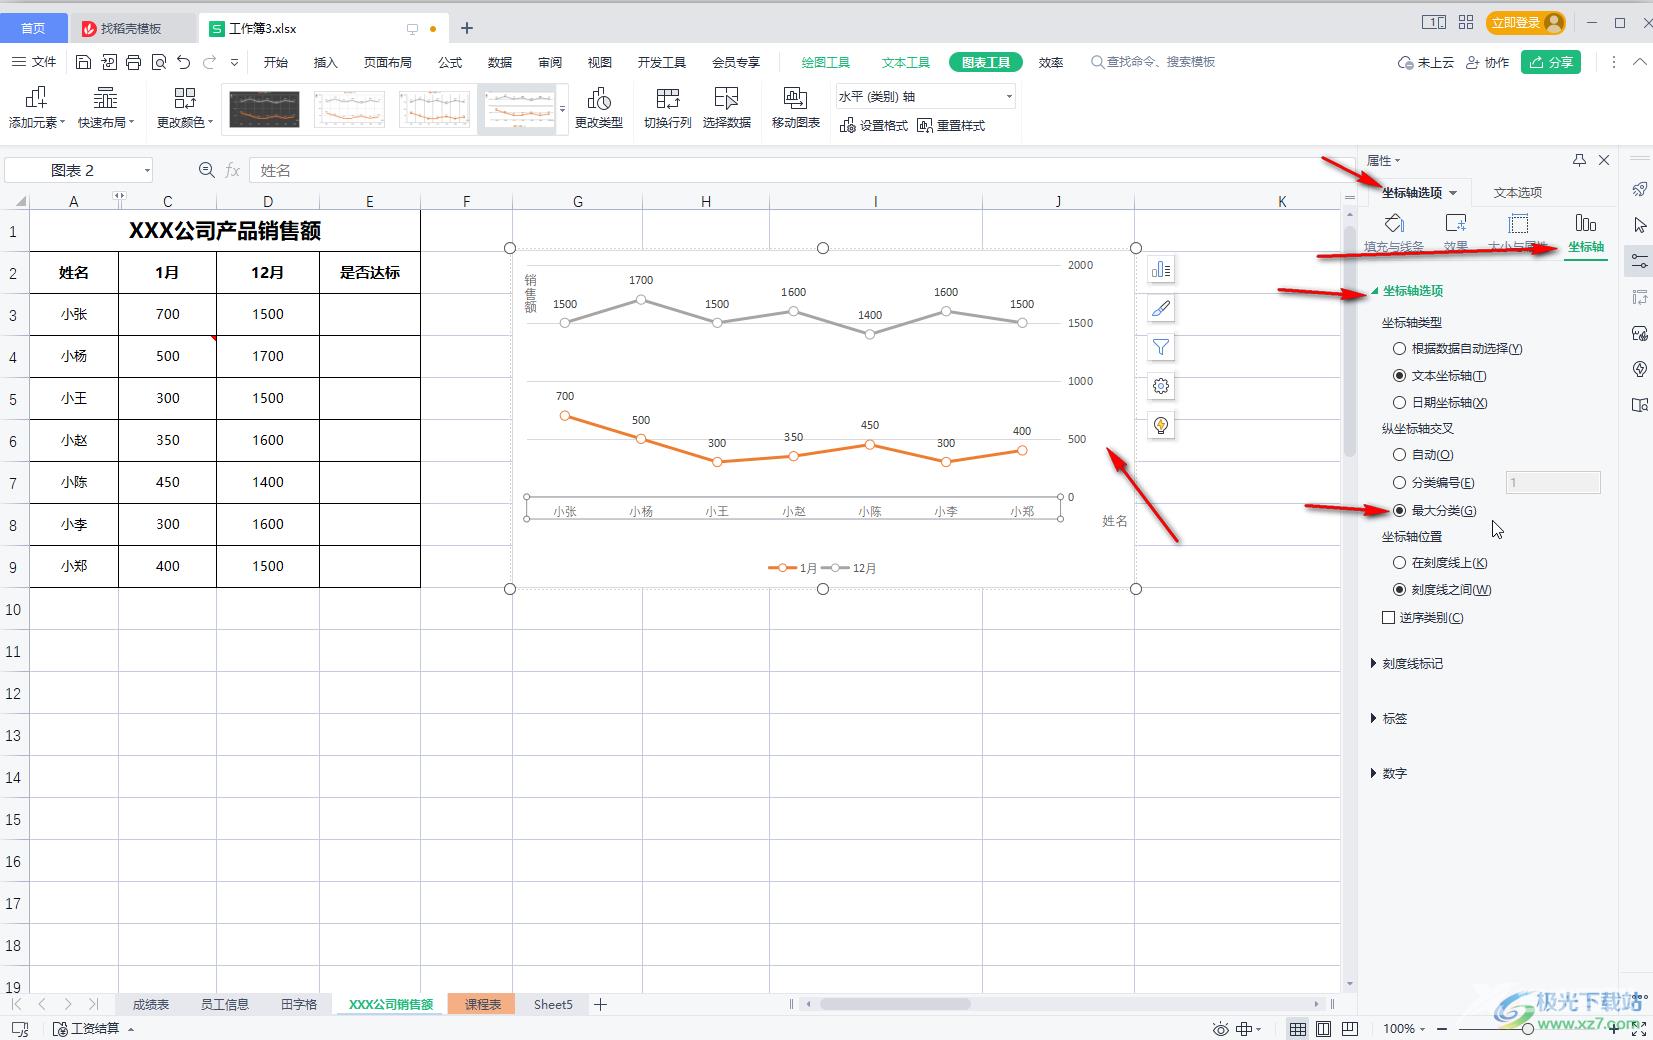Switch to normal view icon in status bar

click(1297, 1028)
